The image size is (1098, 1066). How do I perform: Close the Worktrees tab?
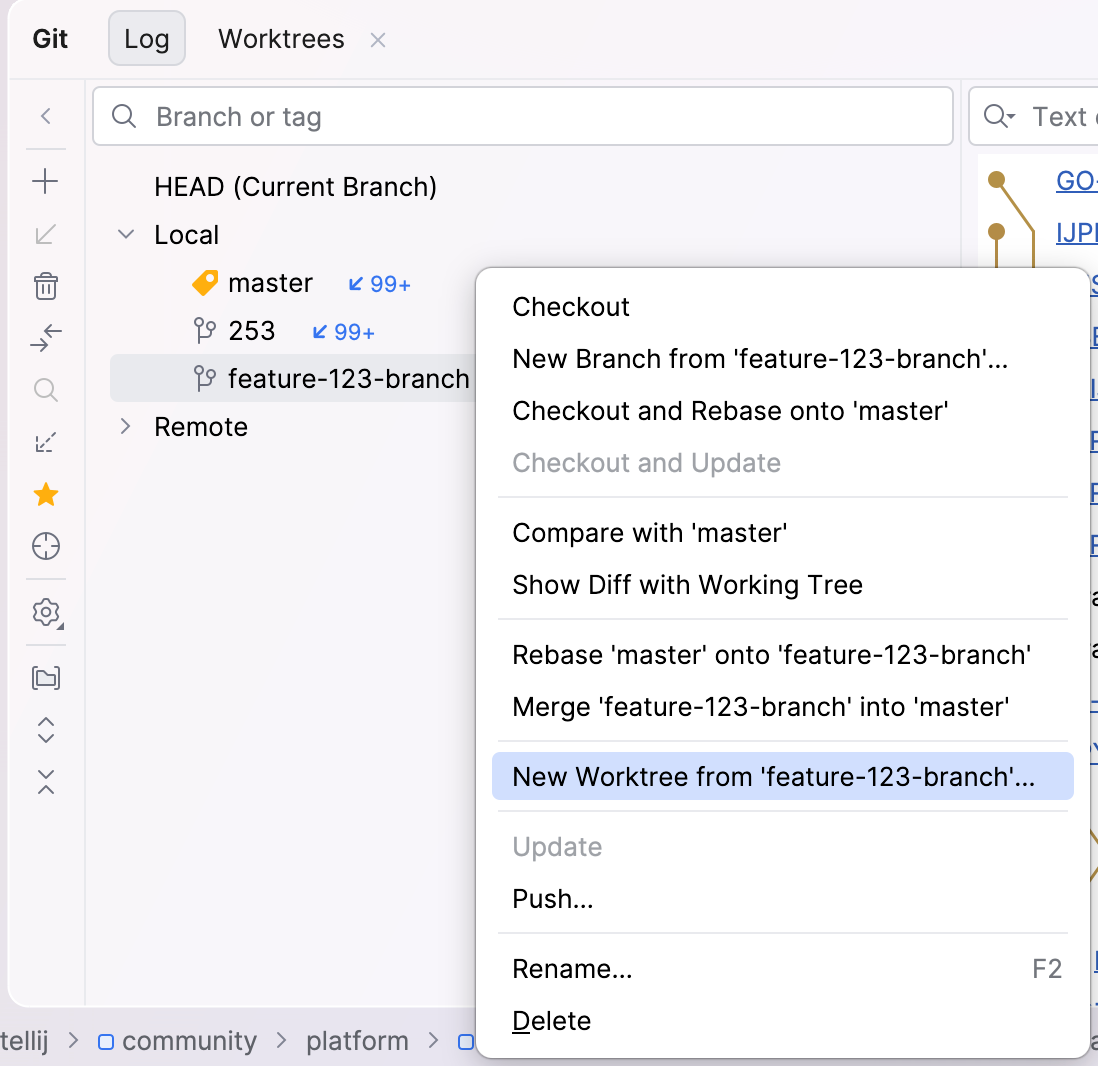[378, 41]
